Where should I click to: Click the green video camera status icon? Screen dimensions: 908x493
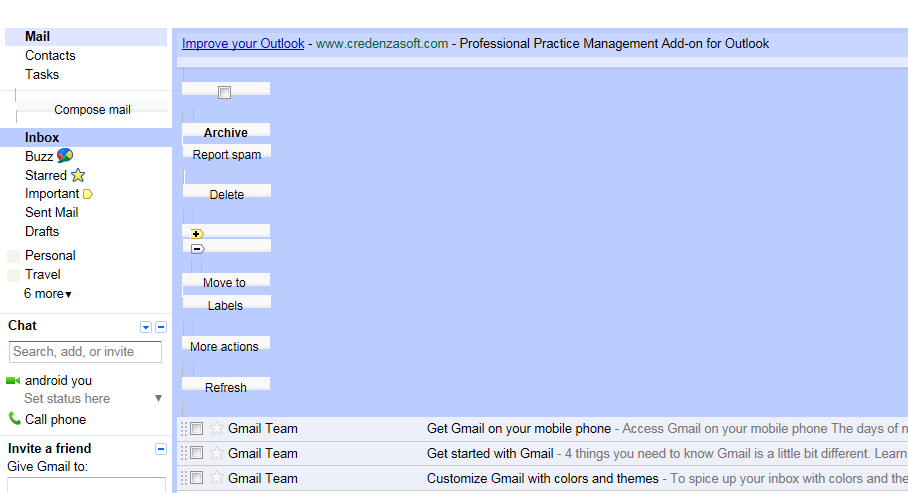[13, 381]
